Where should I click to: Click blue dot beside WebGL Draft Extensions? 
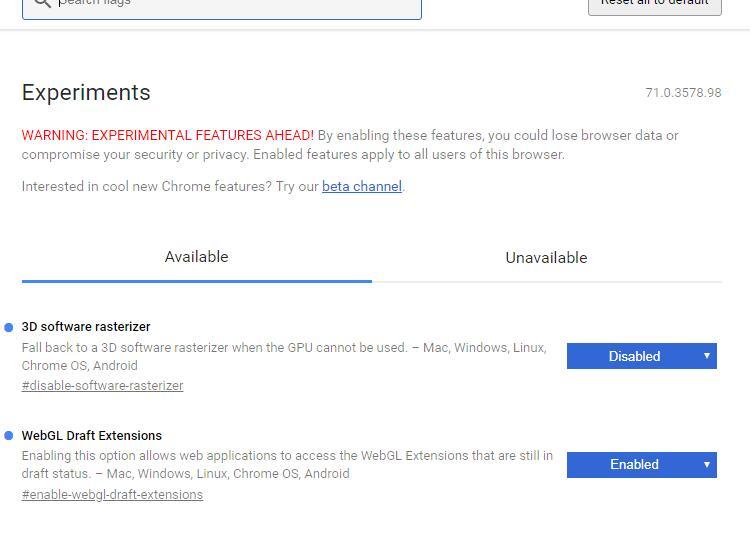pos(9,436)
